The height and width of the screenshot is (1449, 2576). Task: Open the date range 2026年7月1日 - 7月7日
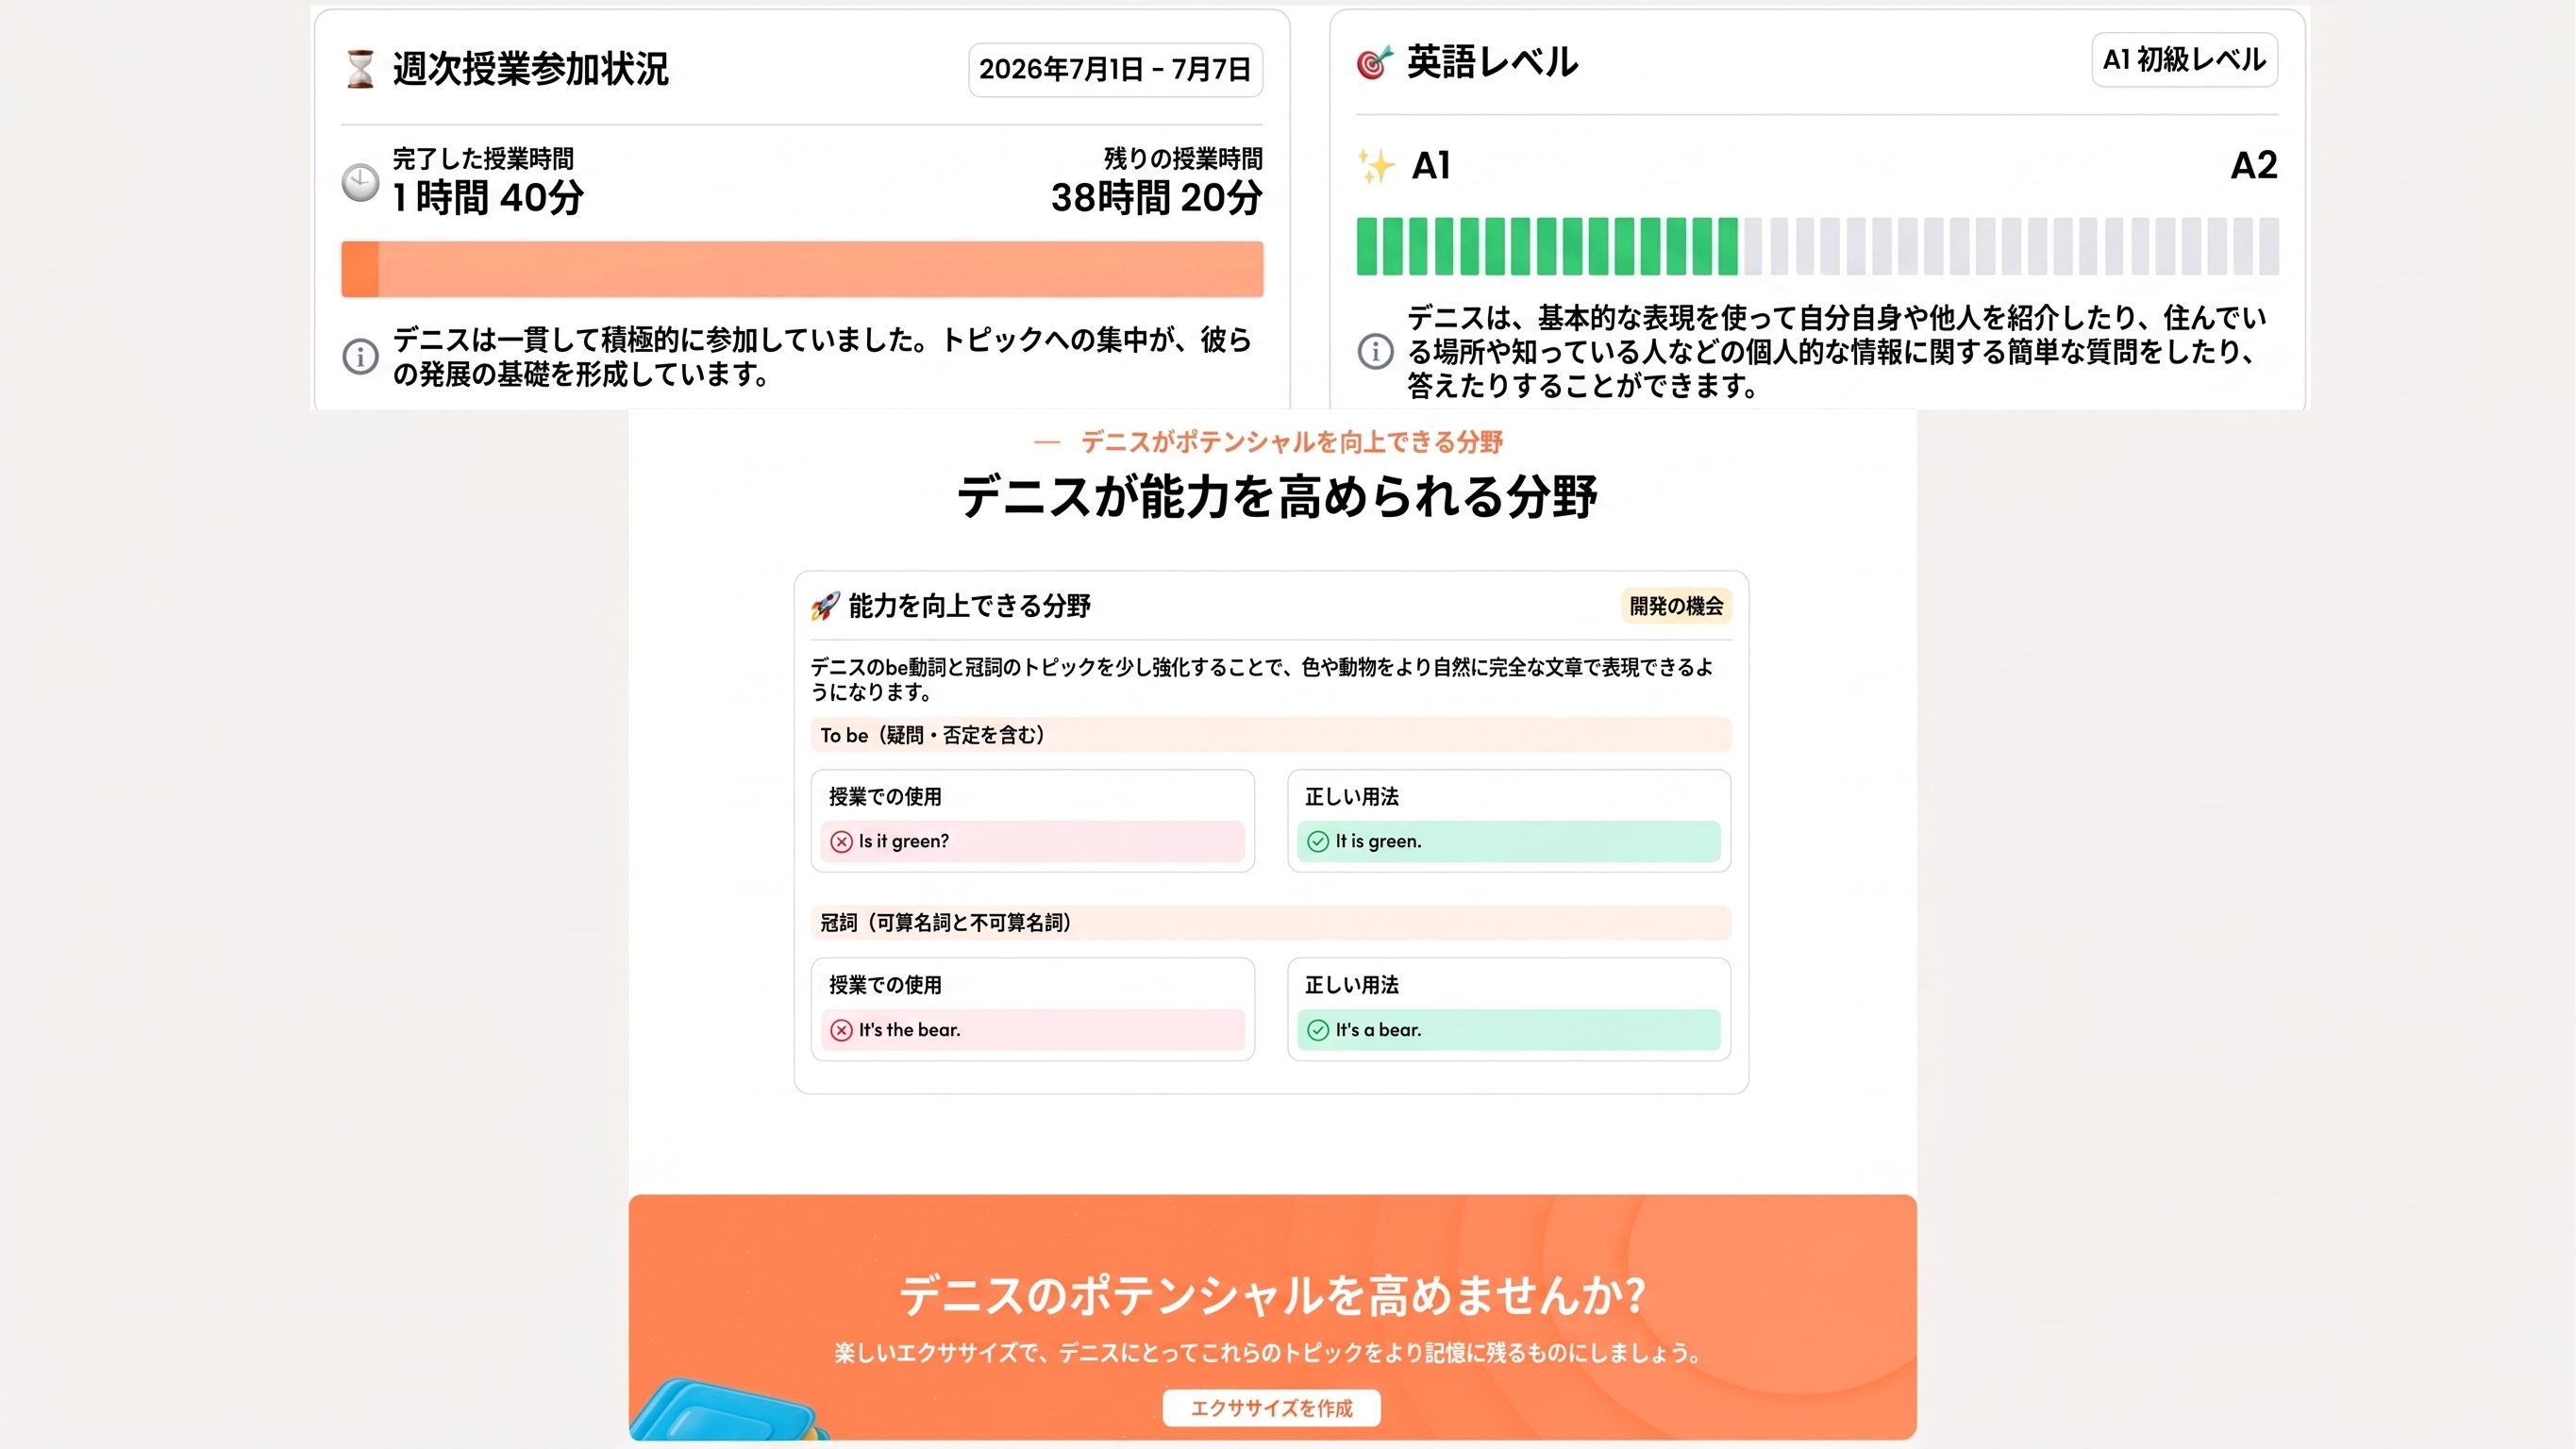pos(1115,69)
